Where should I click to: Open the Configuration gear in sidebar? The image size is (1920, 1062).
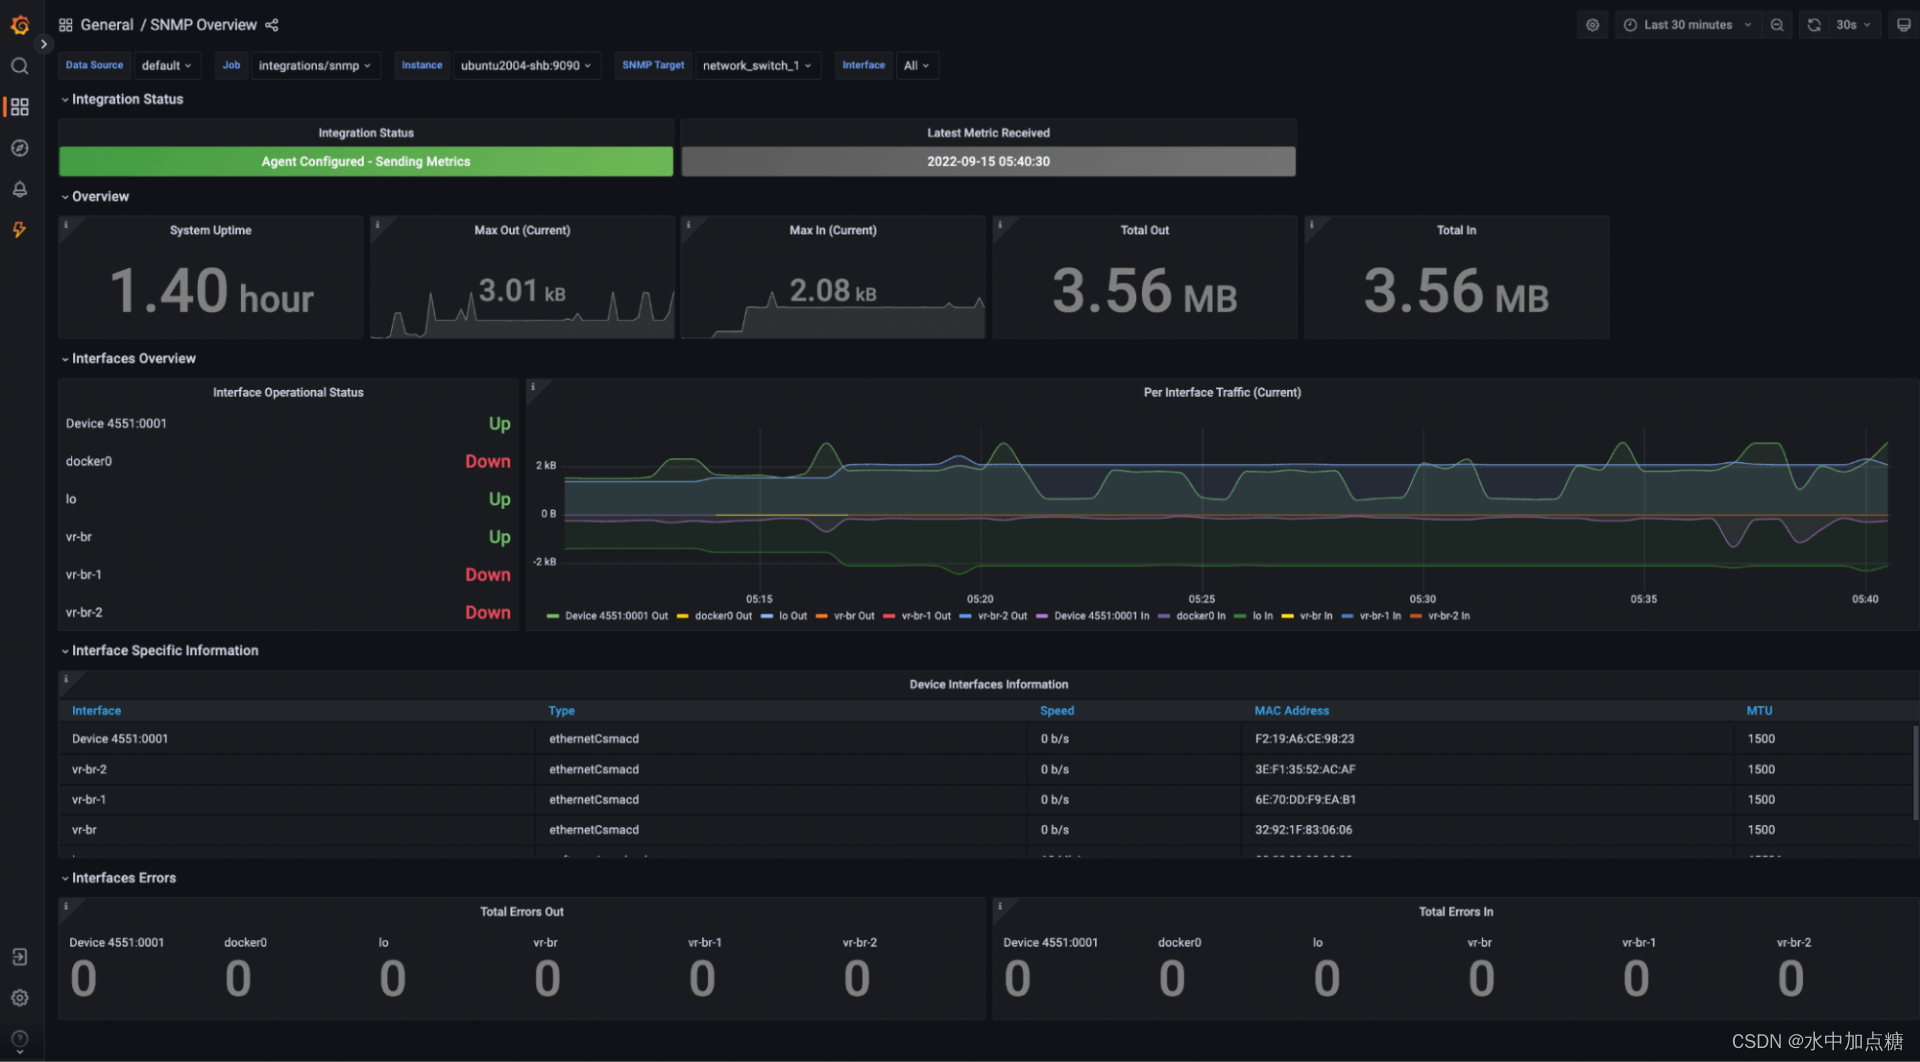coord(20,998)
